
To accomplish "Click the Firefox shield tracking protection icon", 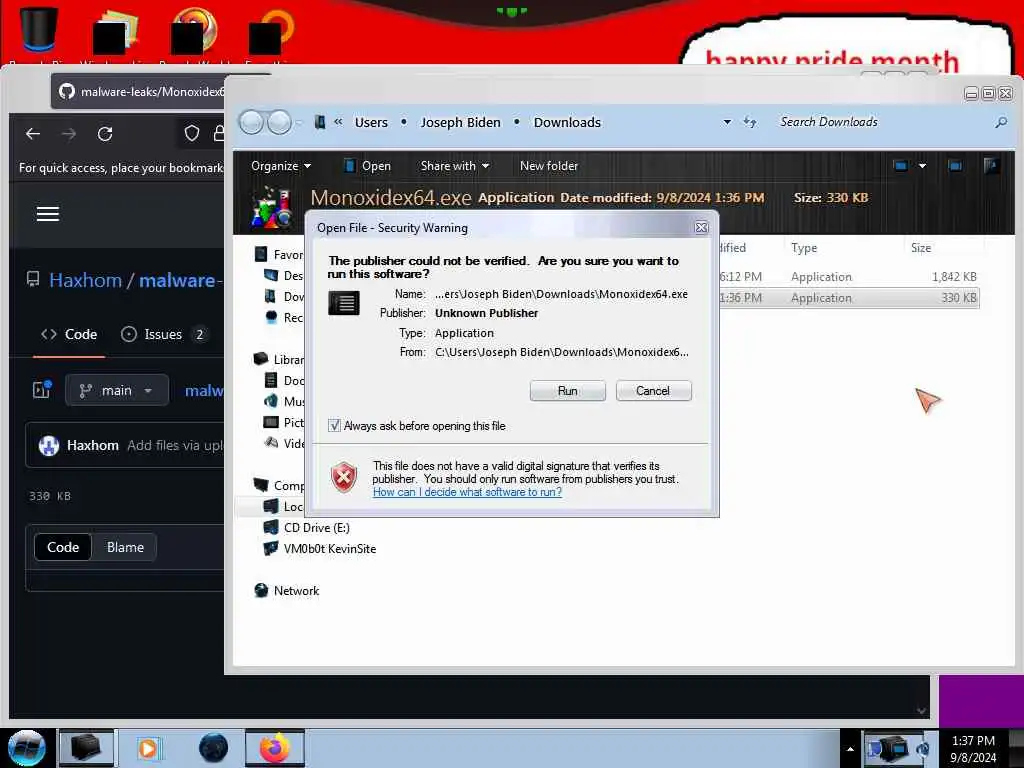I will pos(191,134).
